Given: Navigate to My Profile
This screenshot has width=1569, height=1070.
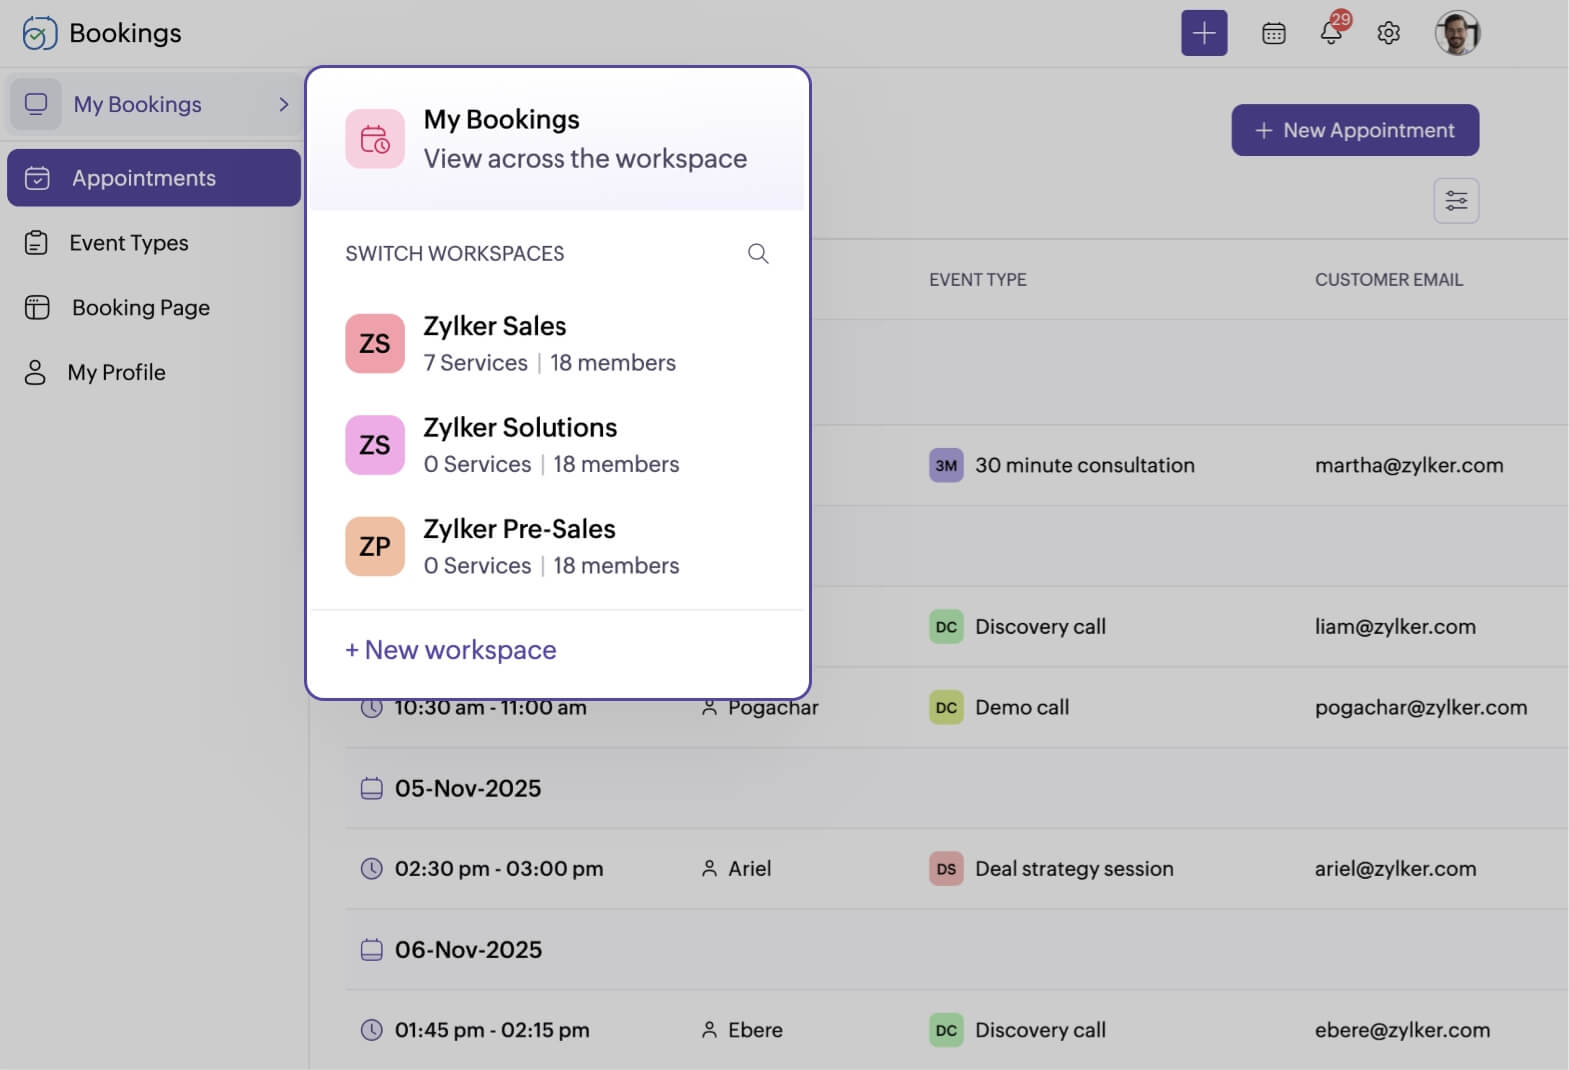Looking at the screenshot, I should coord(116,372).
